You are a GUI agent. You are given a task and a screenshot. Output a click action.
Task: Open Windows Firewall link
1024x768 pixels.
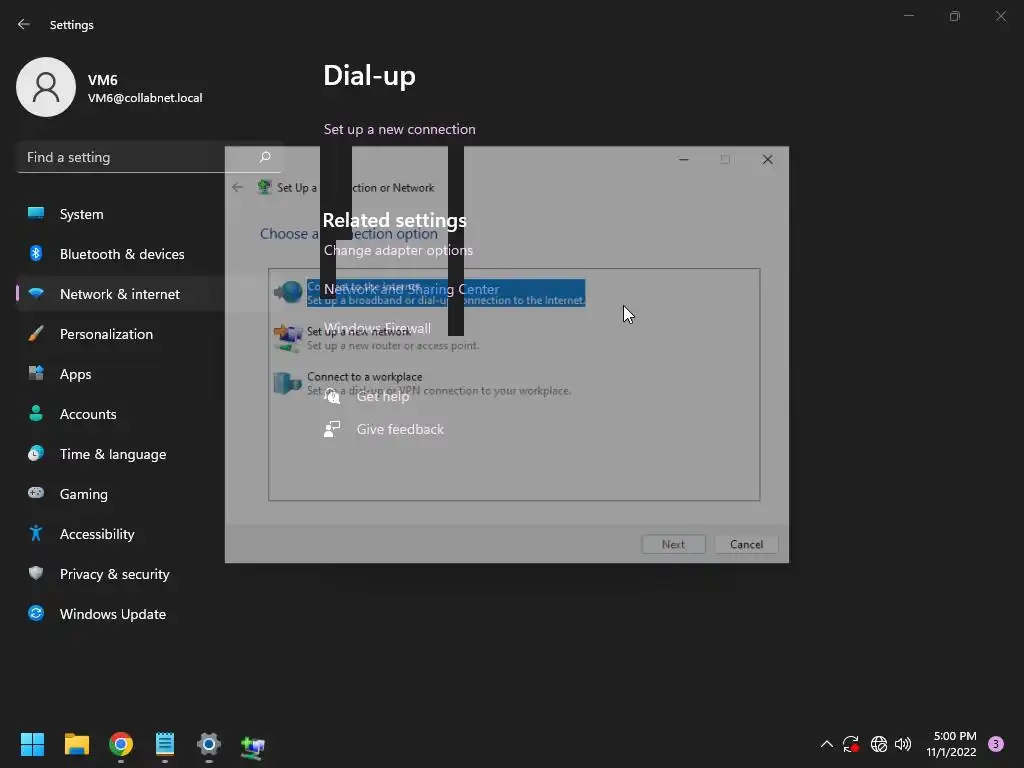click(x=377, y=328)
